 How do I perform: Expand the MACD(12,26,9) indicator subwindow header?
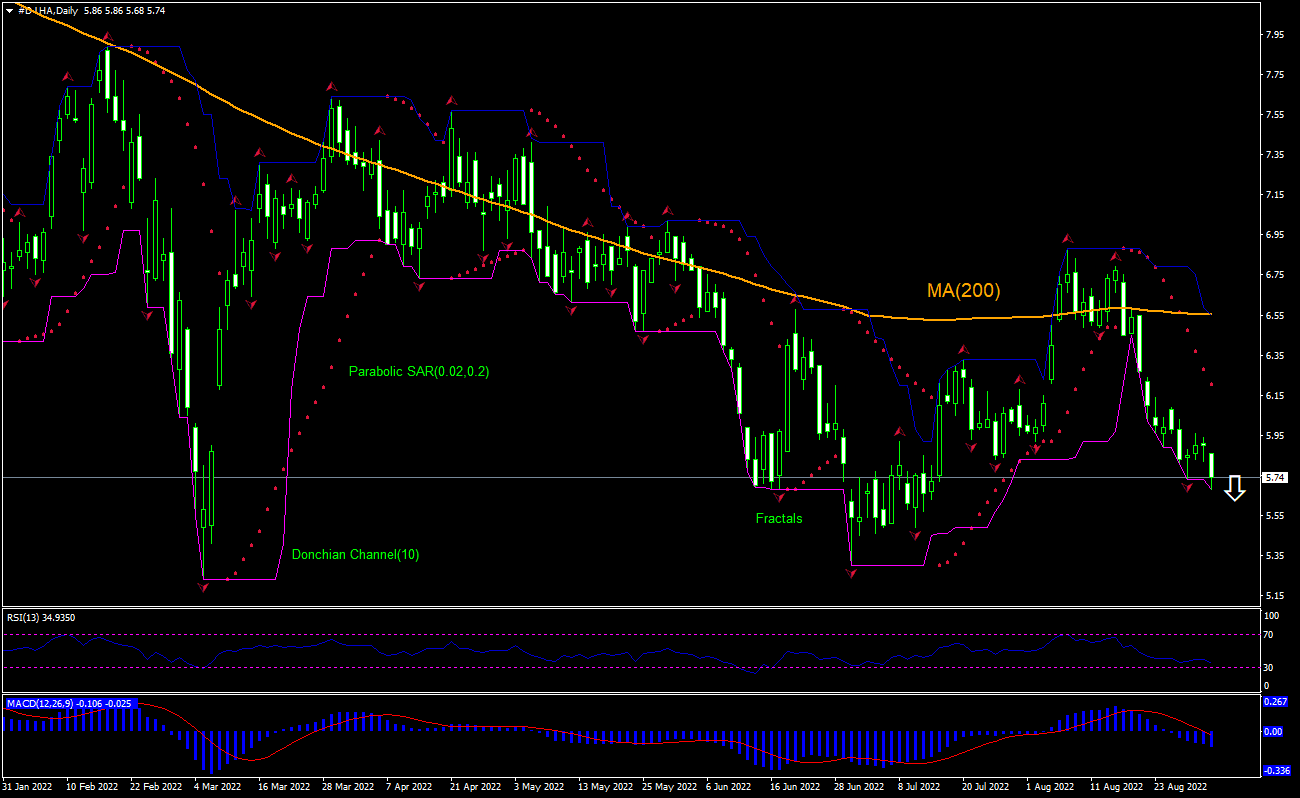coord(66,703)
